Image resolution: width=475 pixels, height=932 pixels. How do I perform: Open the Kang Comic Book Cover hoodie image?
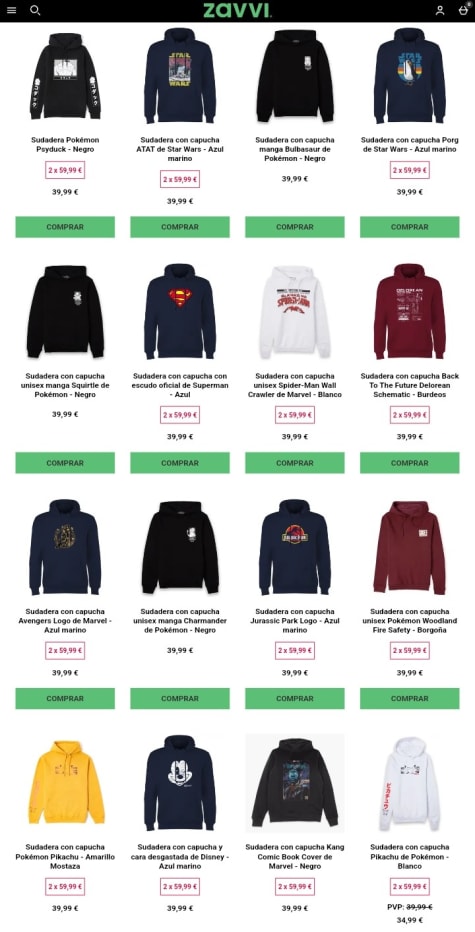294,782
